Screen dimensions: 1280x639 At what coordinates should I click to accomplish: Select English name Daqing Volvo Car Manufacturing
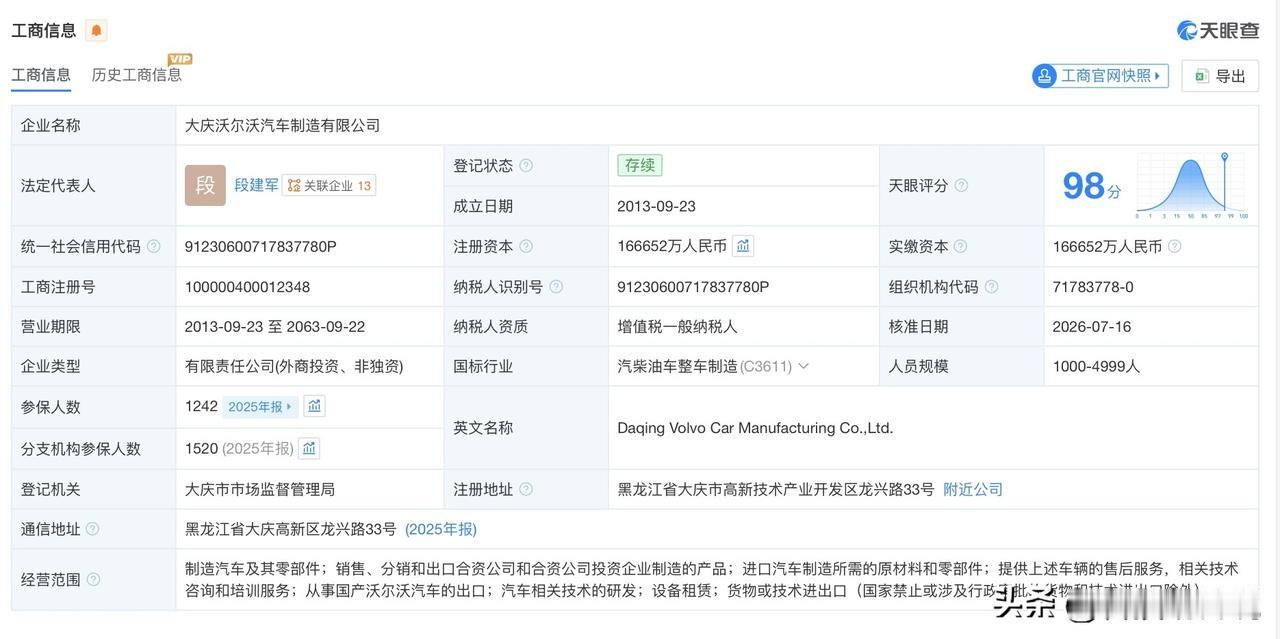[755, 428]
